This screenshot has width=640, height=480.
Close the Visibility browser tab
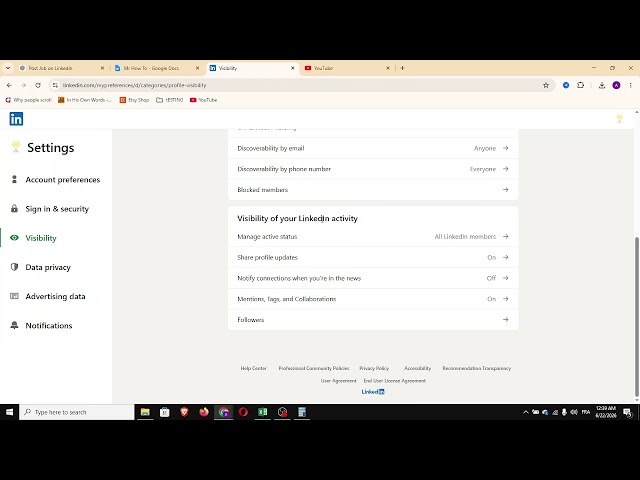pyautogui.click(x=293, y=68)
